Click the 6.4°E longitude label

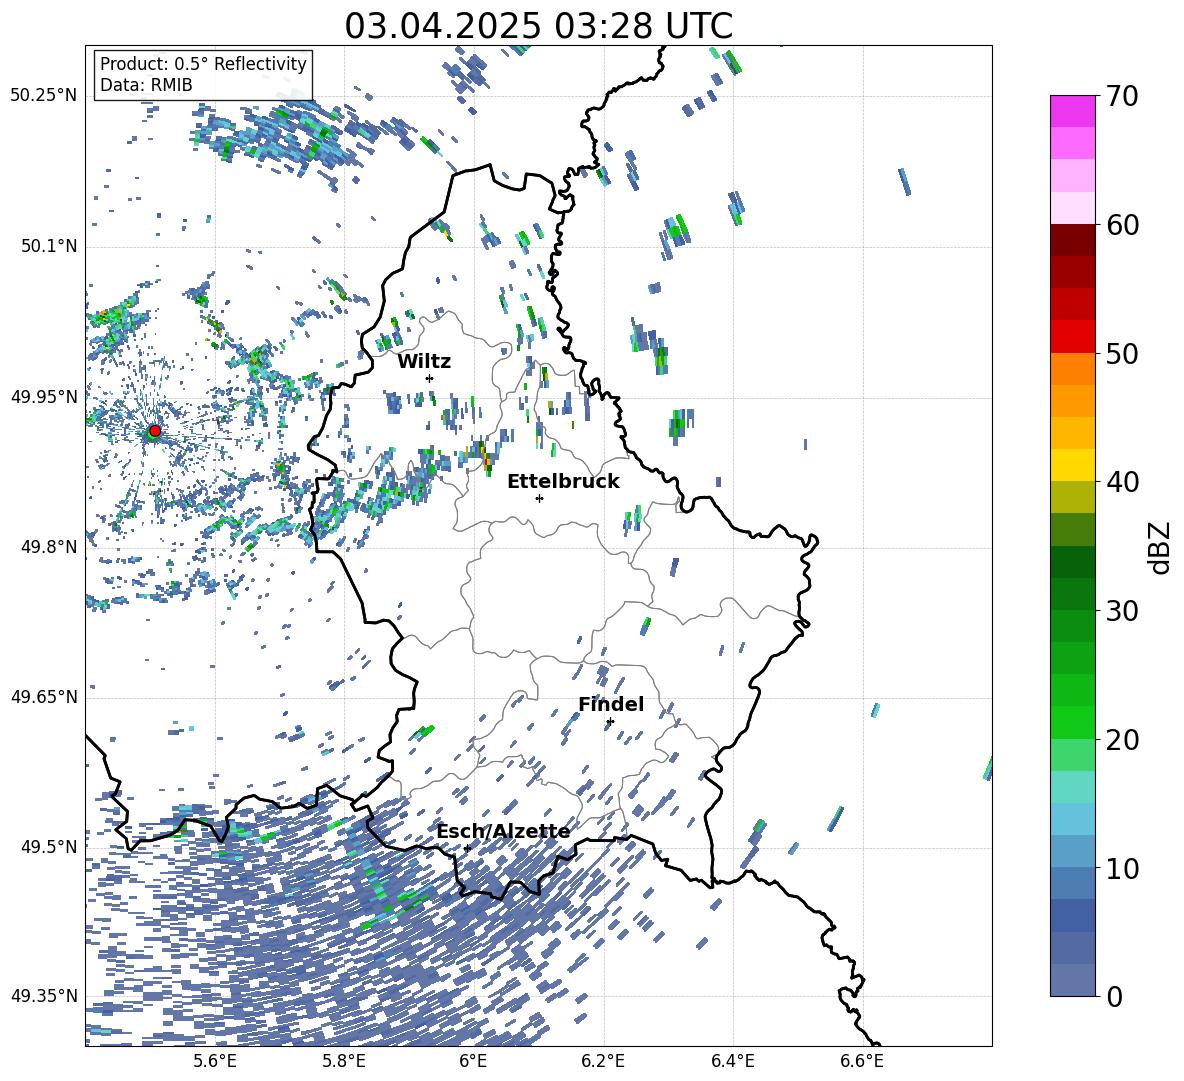(x=732, y=1061)
